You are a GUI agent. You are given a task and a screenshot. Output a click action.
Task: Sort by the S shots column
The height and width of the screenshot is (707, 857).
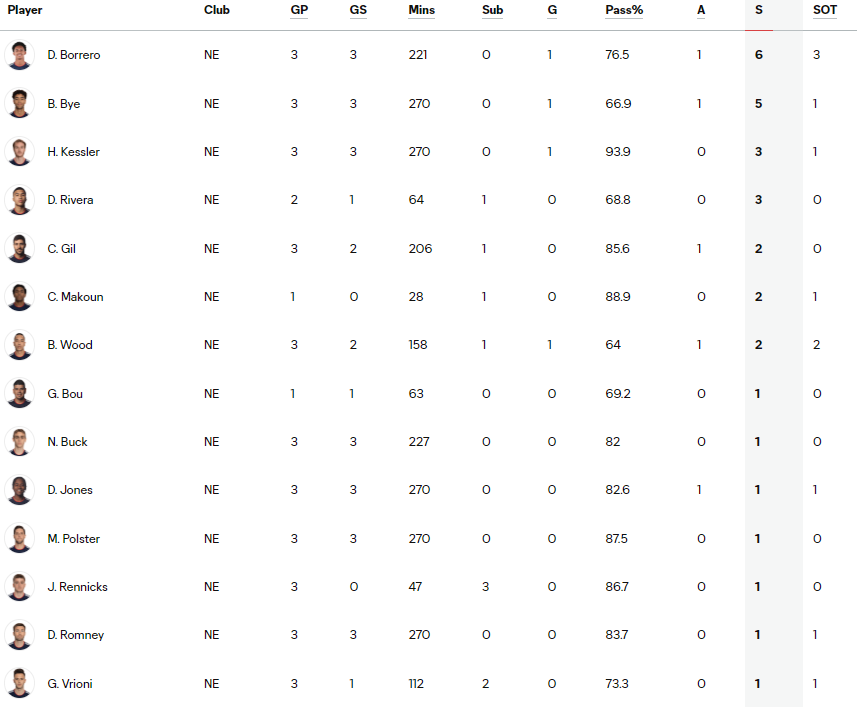758,10
